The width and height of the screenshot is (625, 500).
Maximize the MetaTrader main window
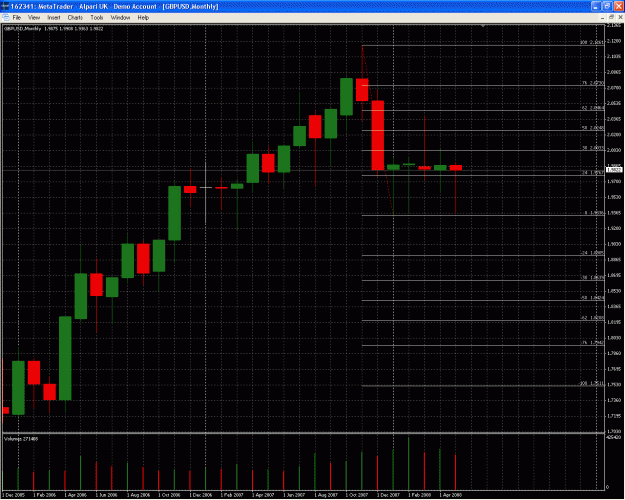(607, 6)
